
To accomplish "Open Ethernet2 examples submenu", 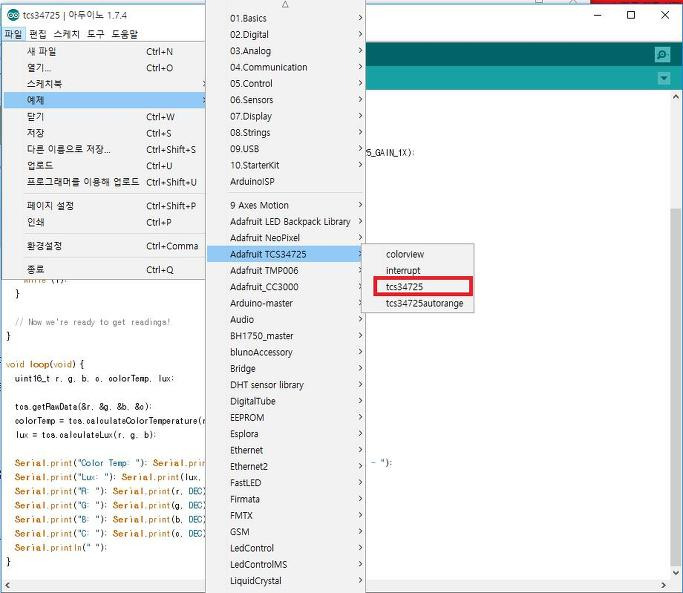I will pyautogui.click(x=286, y=467).
